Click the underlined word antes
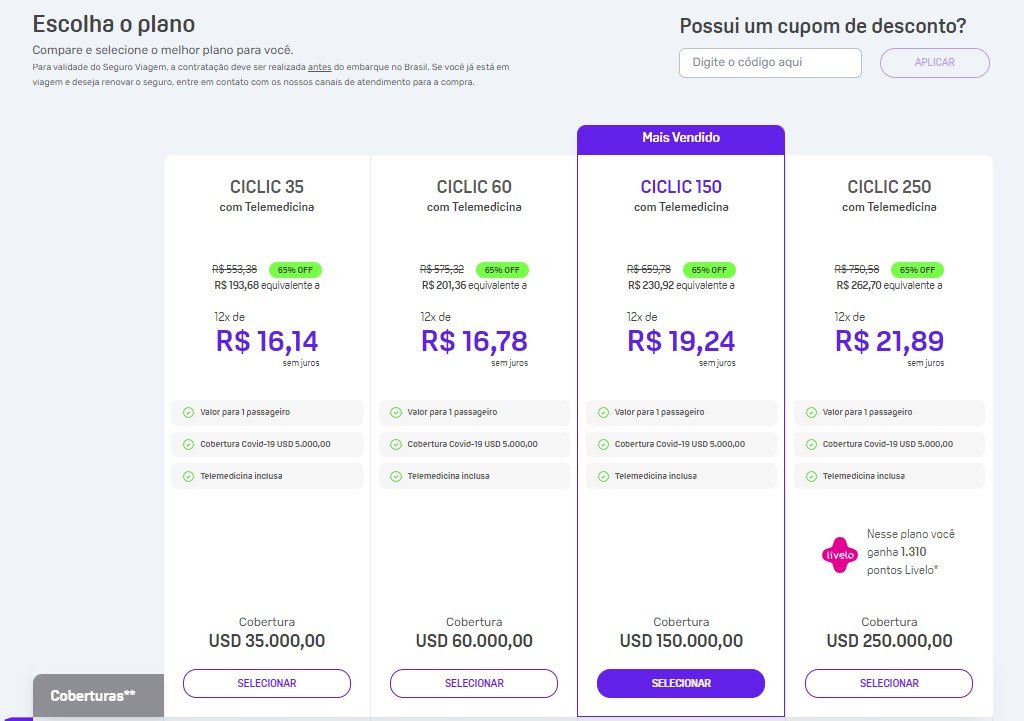This screenshot has height=721, width=1024. (319, 67)
